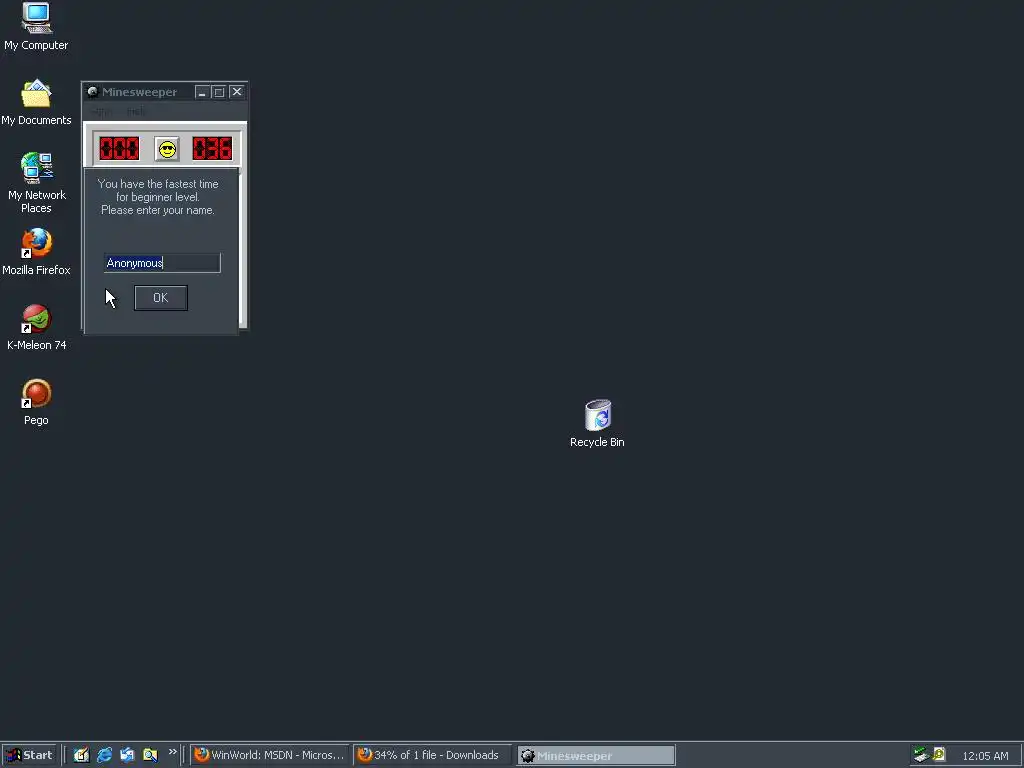The height and width of the screenshot is (768, 1024).
Task: Click the 'You have the fastest time' message
Action: tap(158, 197)
